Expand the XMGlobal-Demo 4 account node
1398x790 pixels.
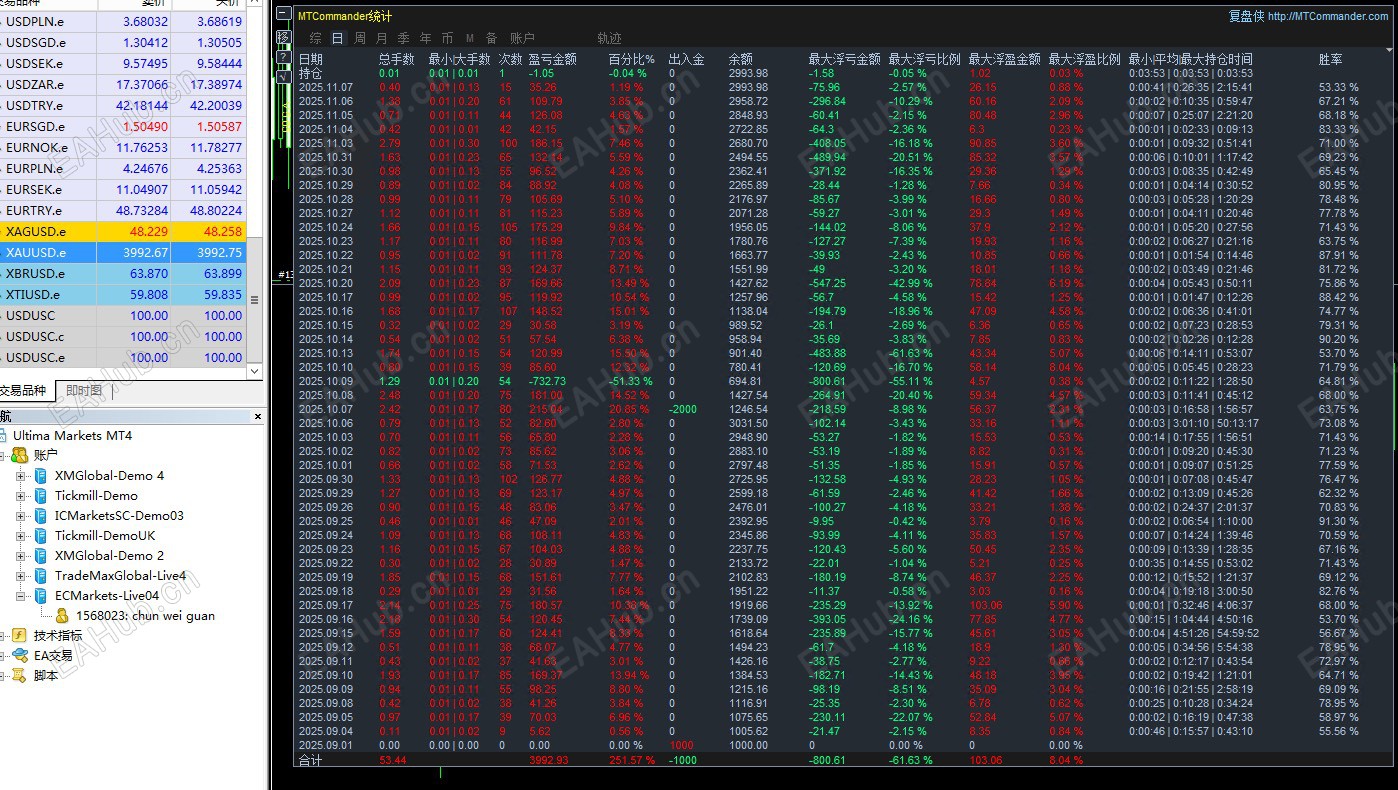(21, 476)
